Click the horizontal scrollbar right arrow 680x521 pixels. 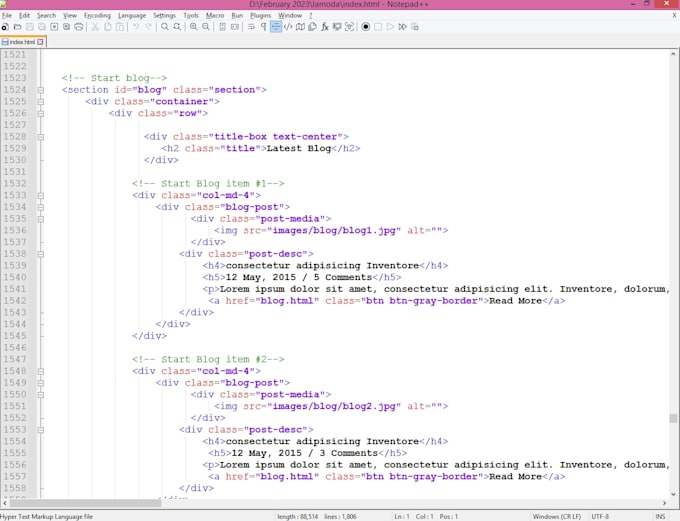point(664,503)
